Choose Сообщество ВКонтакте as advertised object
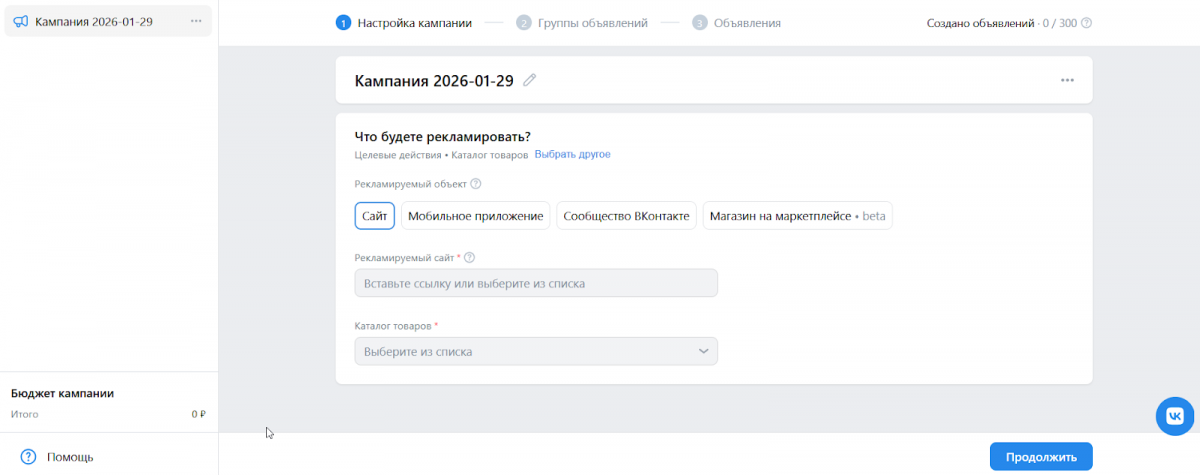1200x475 pixels. tap(626, 216)
